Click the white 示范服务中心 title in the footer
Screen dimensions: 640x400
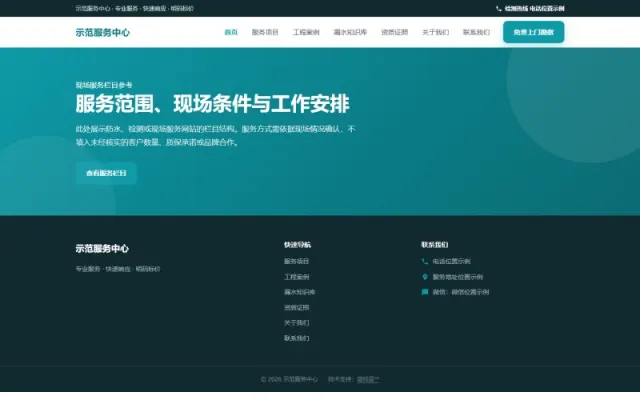102,249
